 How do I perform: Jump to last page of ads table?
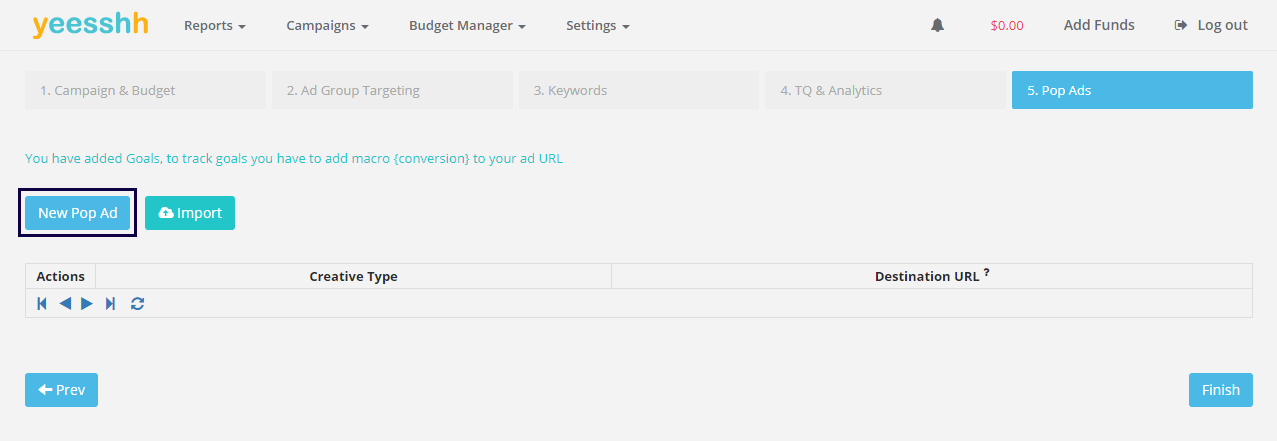[110, 303]
